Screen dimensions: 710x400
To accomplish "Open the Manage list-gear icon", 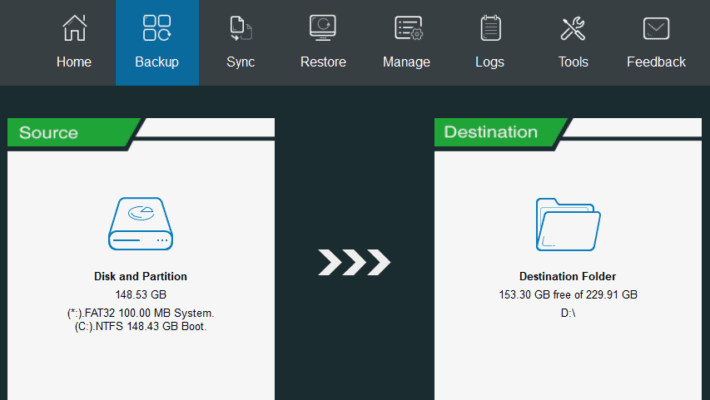I will coord(408,28).
